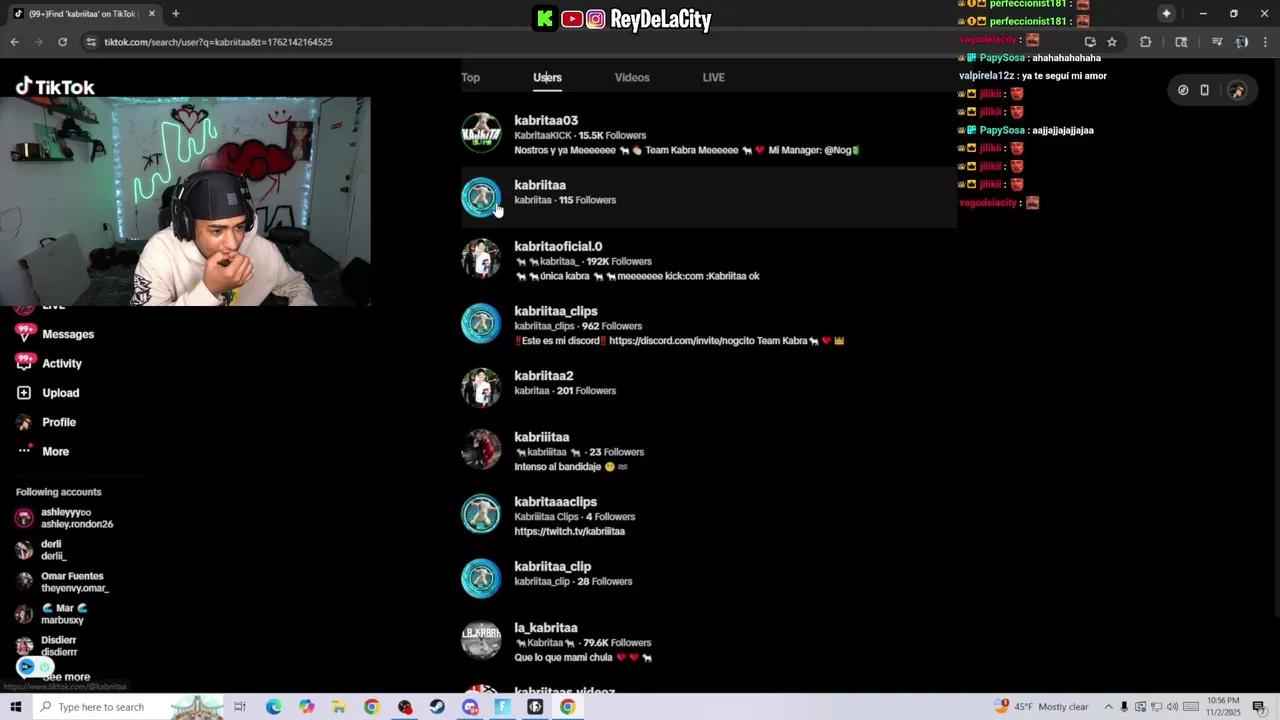
Task: Open ashley.rondon26 following account
Action: [x=64, y=518]
